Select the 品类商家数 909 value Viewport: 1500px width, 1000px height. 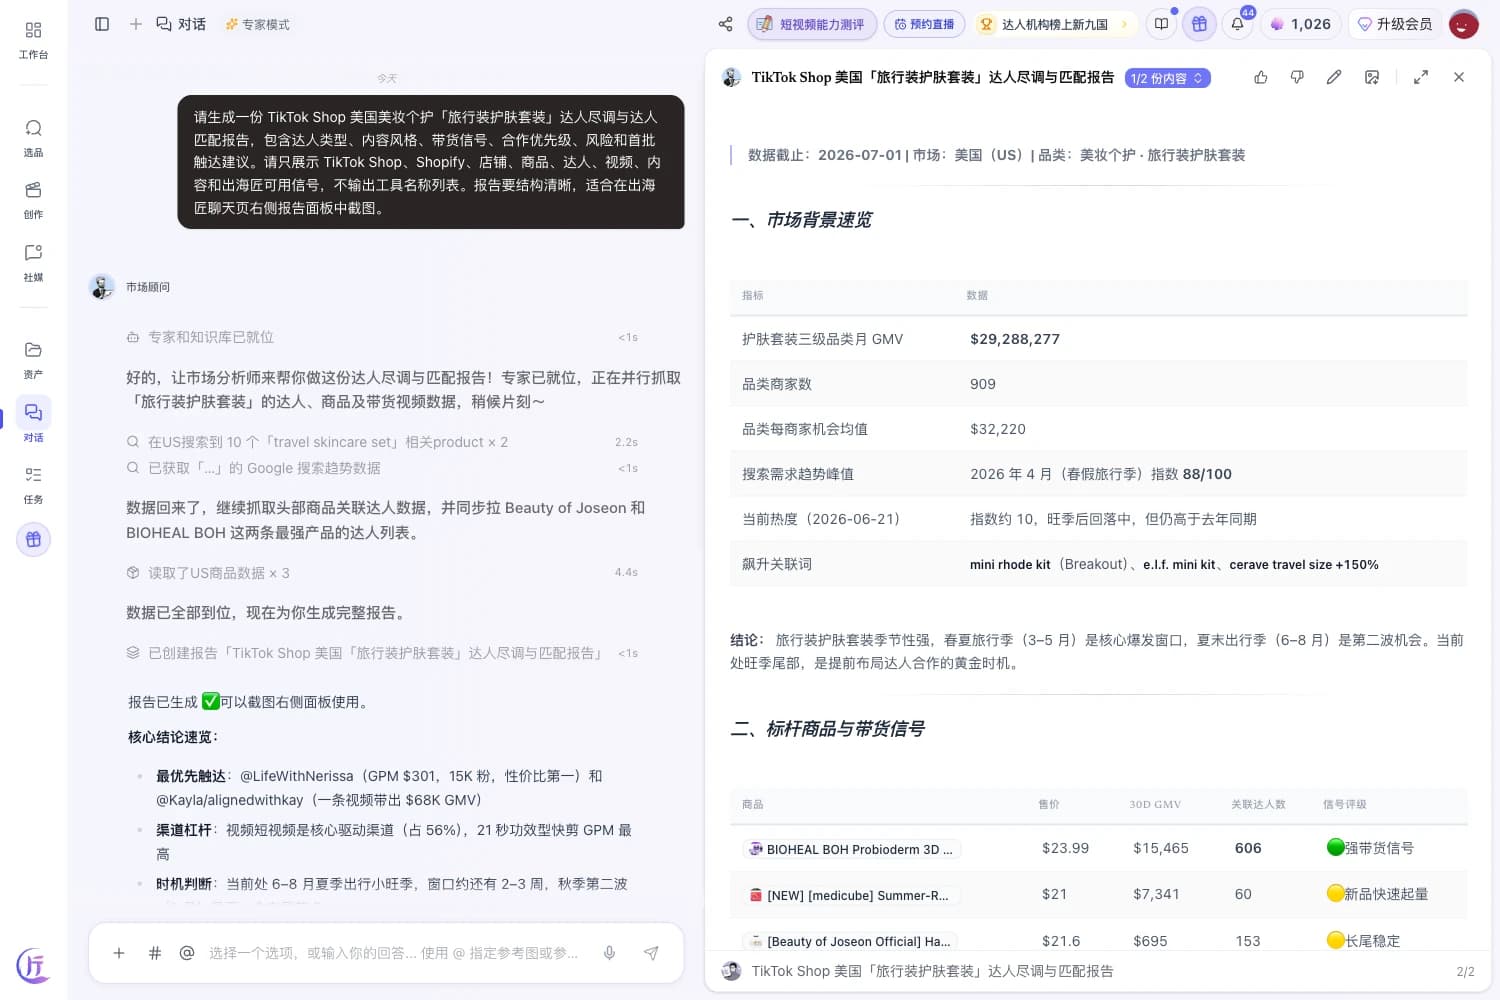tap(982, 384)
